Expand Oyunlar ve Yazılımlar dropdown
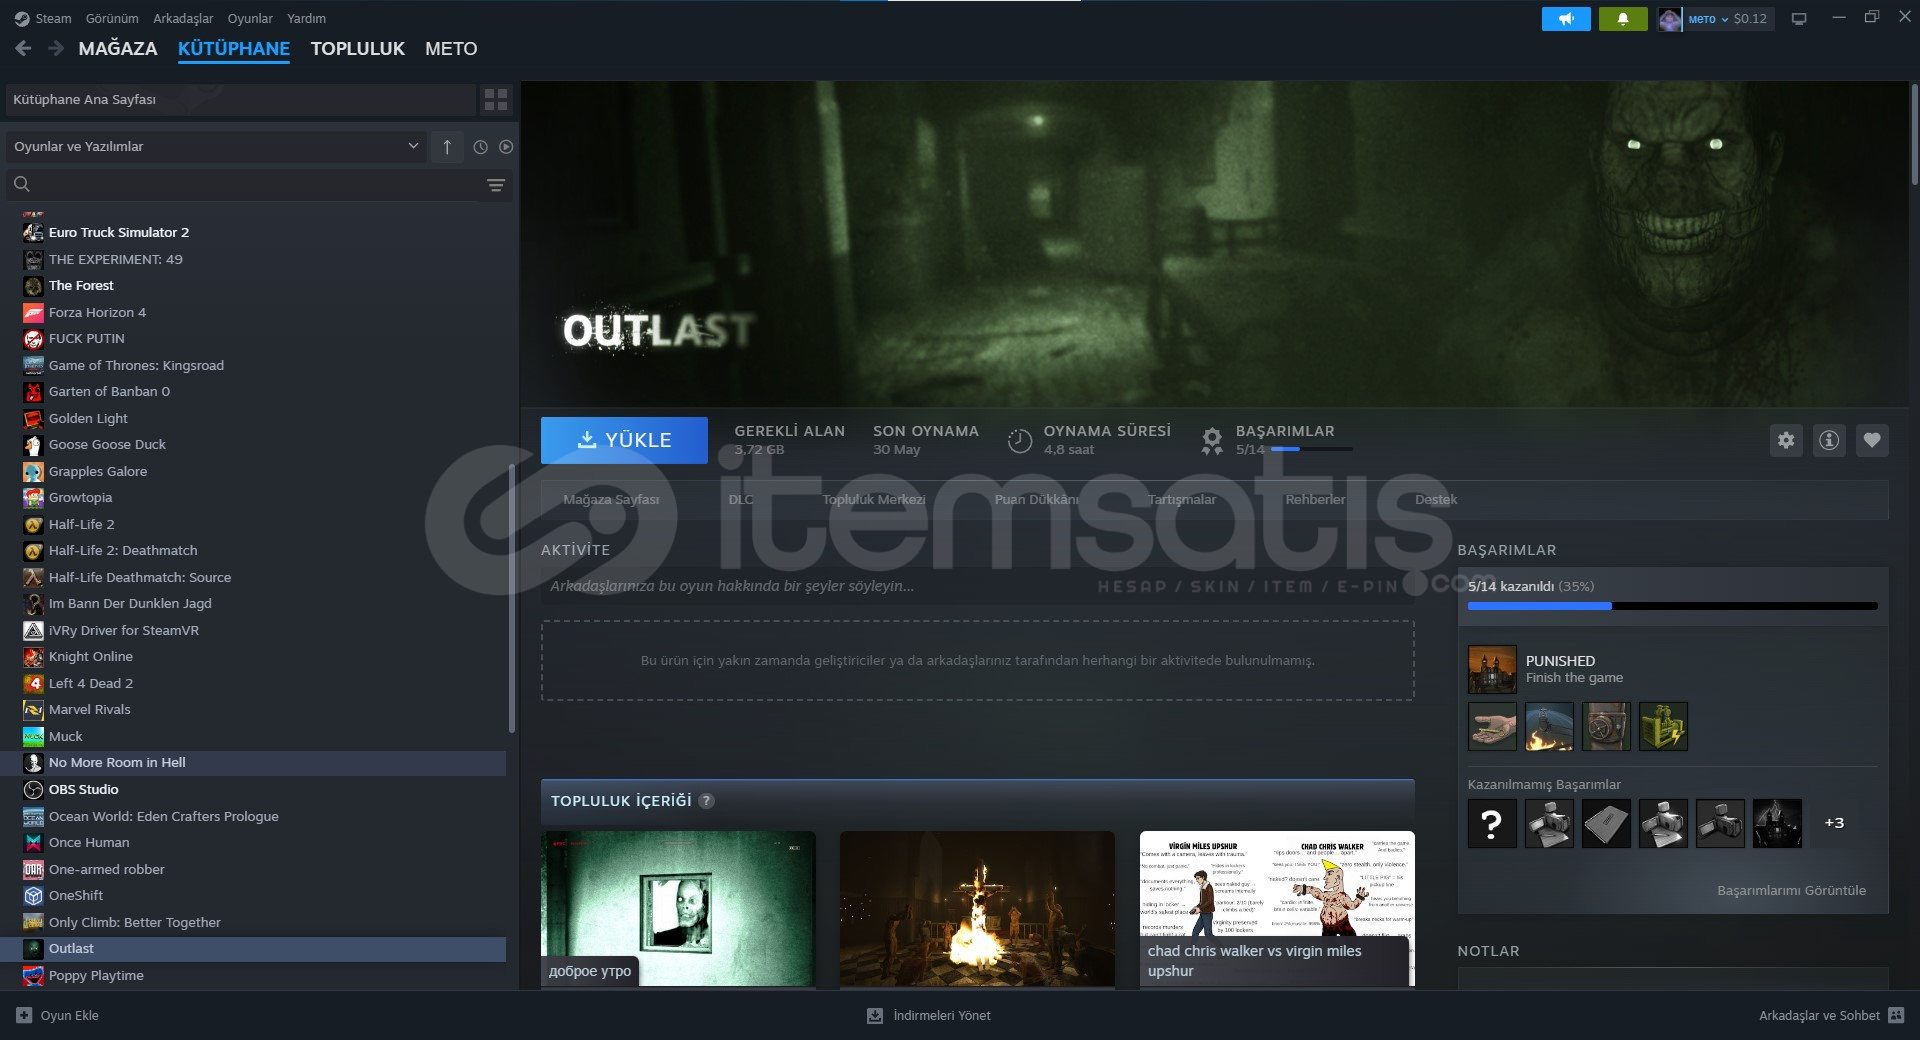The width and height of the screenshot is (1920, 1040). point(216,147)
